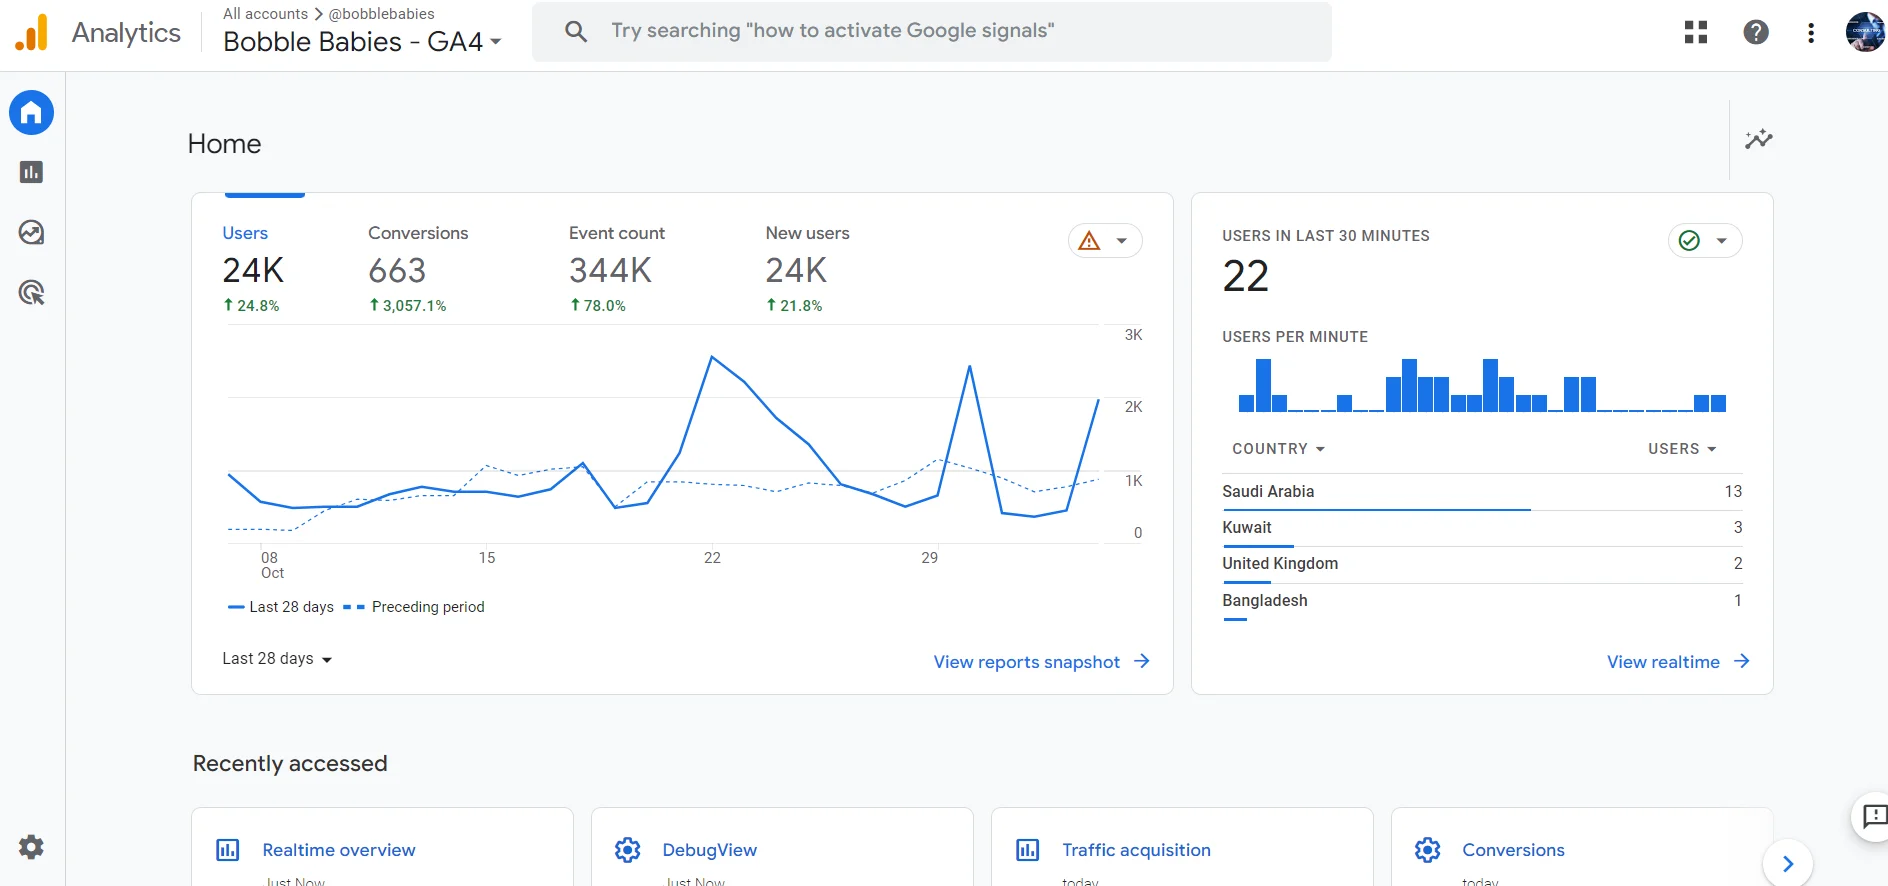Click the search magnifier icon

click(x=576, y=31)
